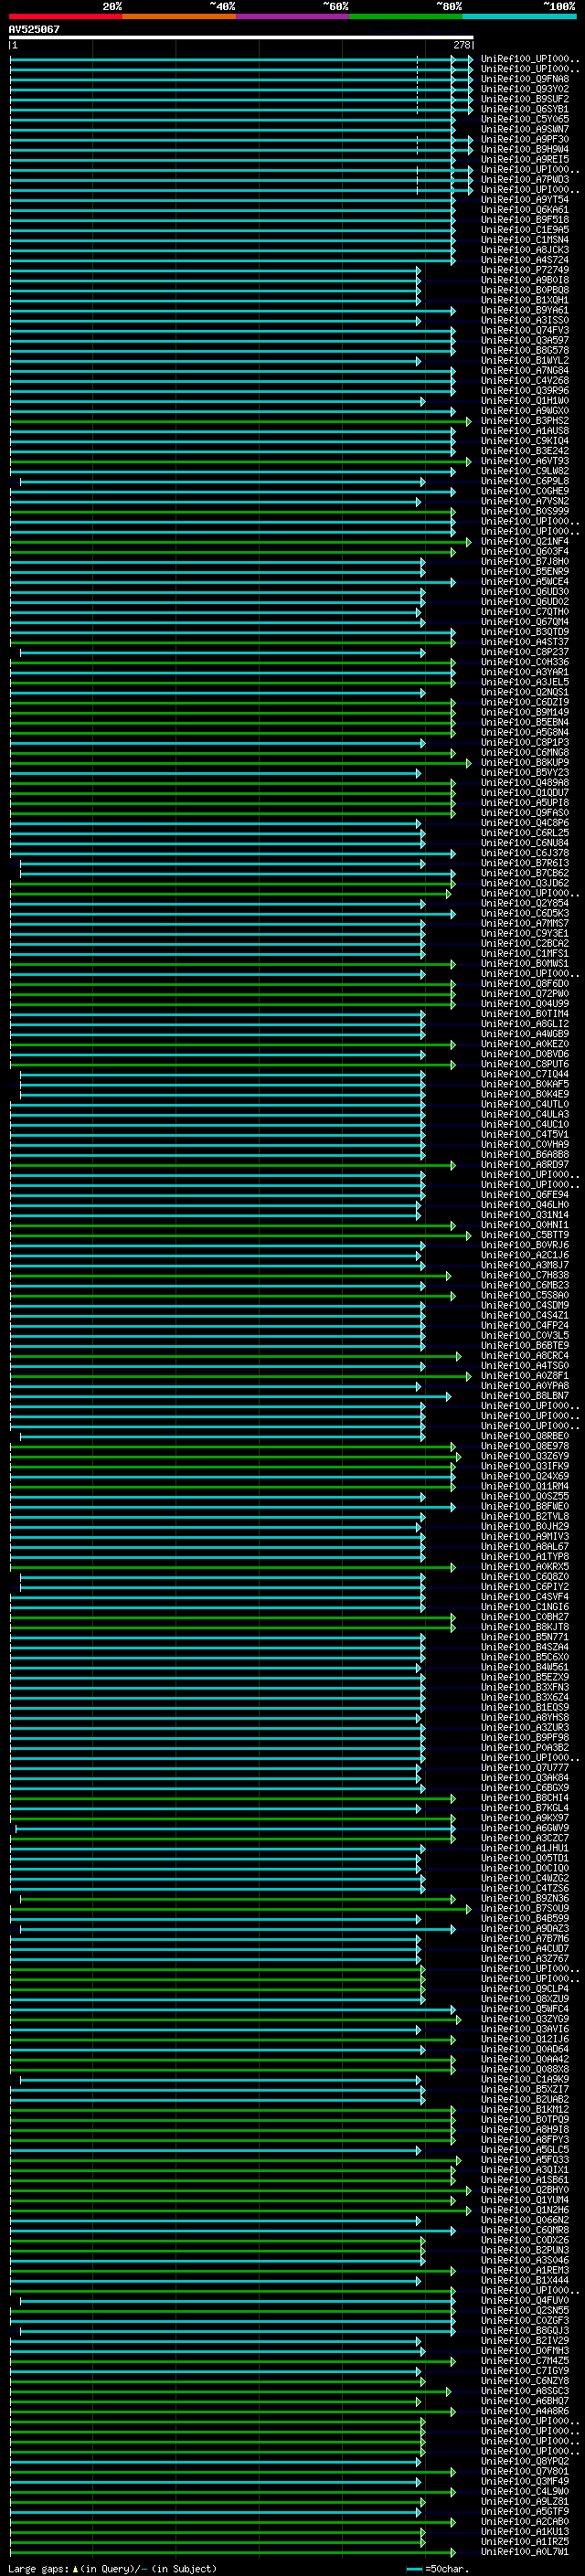This screenshot has width=585, height=2576.
Task: Select UniRef100_A7MMS7 label
Action: (525, 923)
